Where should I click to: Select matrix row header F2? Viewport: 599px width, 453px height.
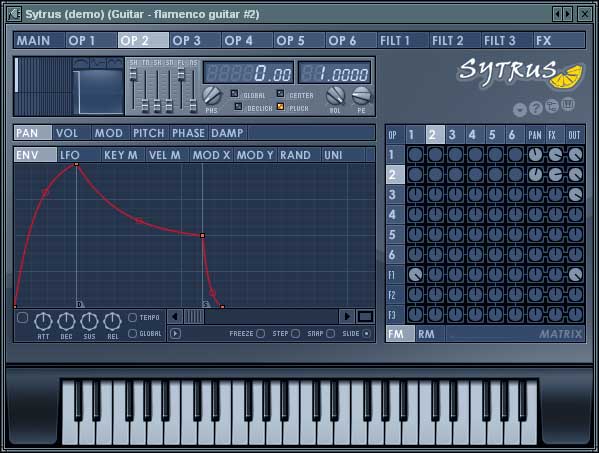click(395, 294)
